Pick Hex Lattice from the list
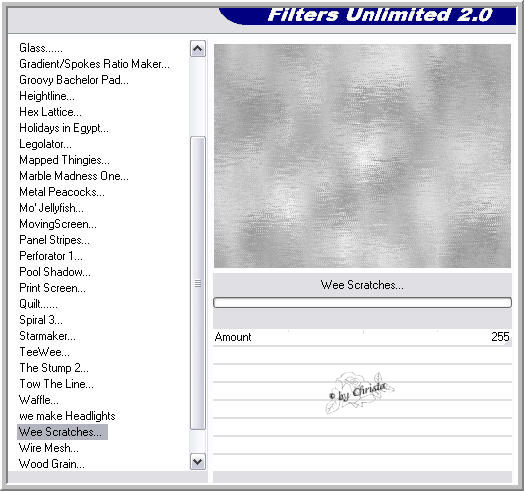The height and width of the screenshot is (491, 524). coord(50,112)
